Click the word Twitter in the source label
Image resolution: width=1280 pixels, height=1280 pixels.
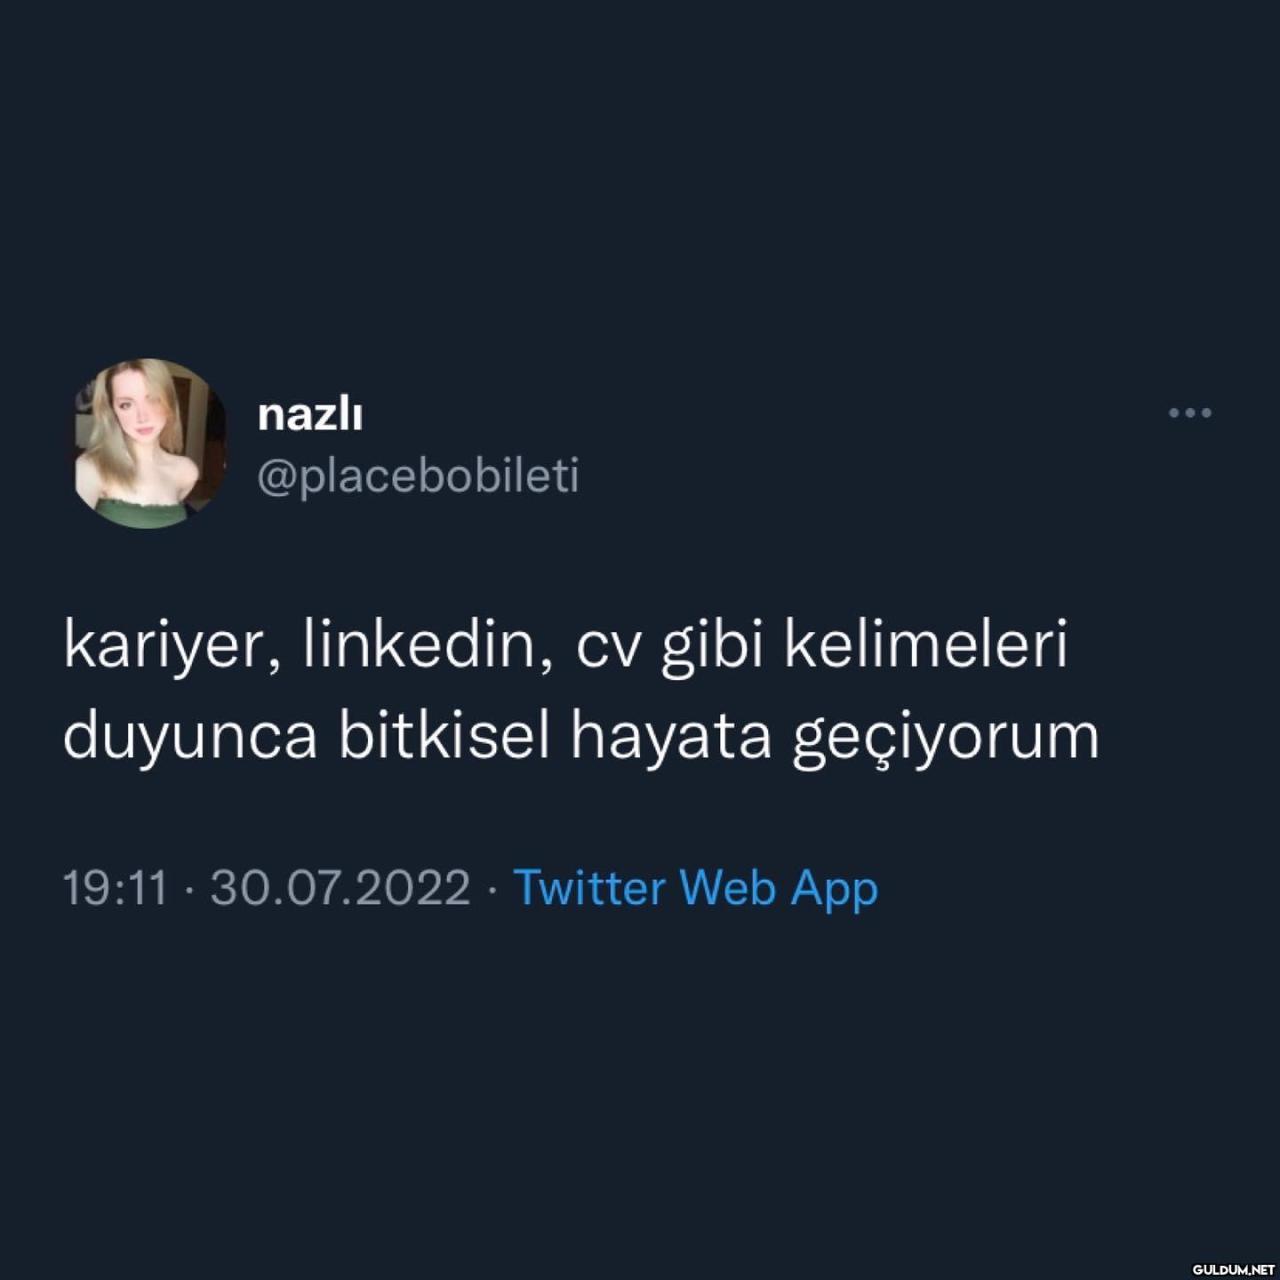point(589,887)
